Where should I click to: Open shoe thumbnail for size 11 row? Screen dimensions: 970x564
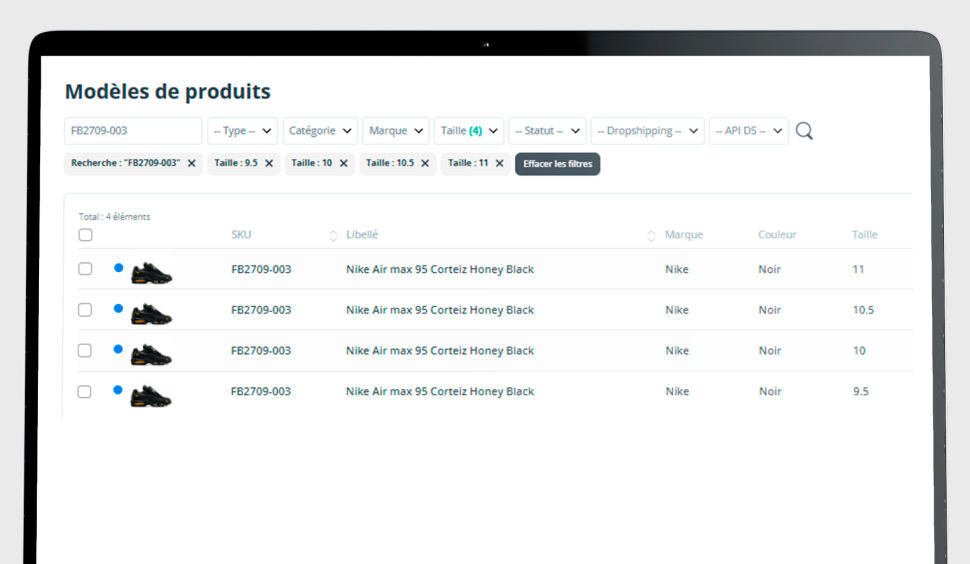151,271
